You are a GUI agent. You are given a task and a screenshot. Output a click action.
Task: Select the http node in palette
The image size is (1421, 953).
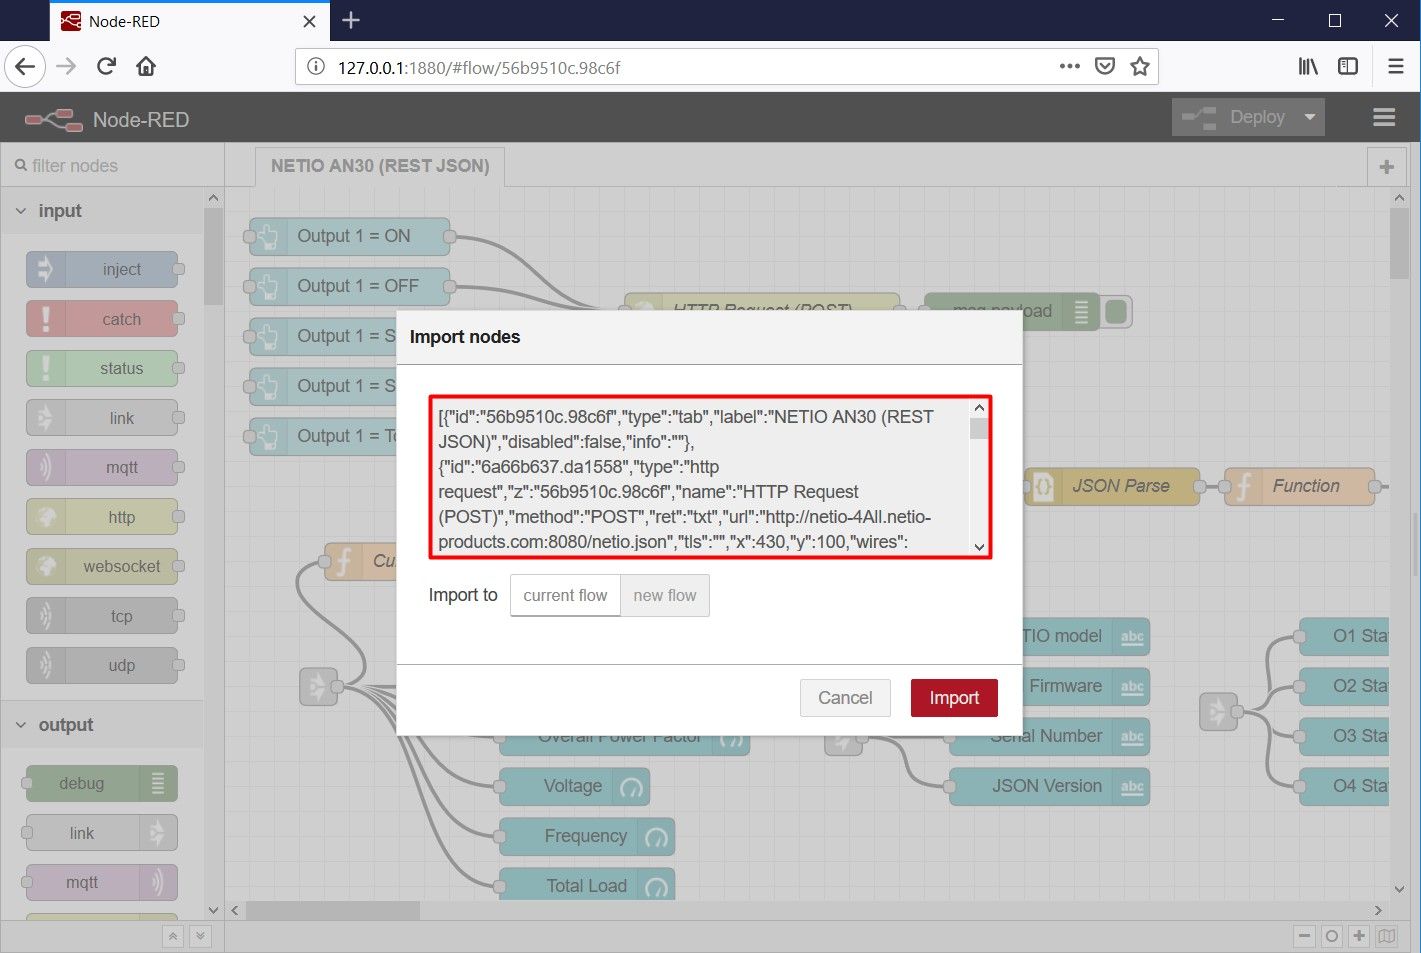pos(103,516)
